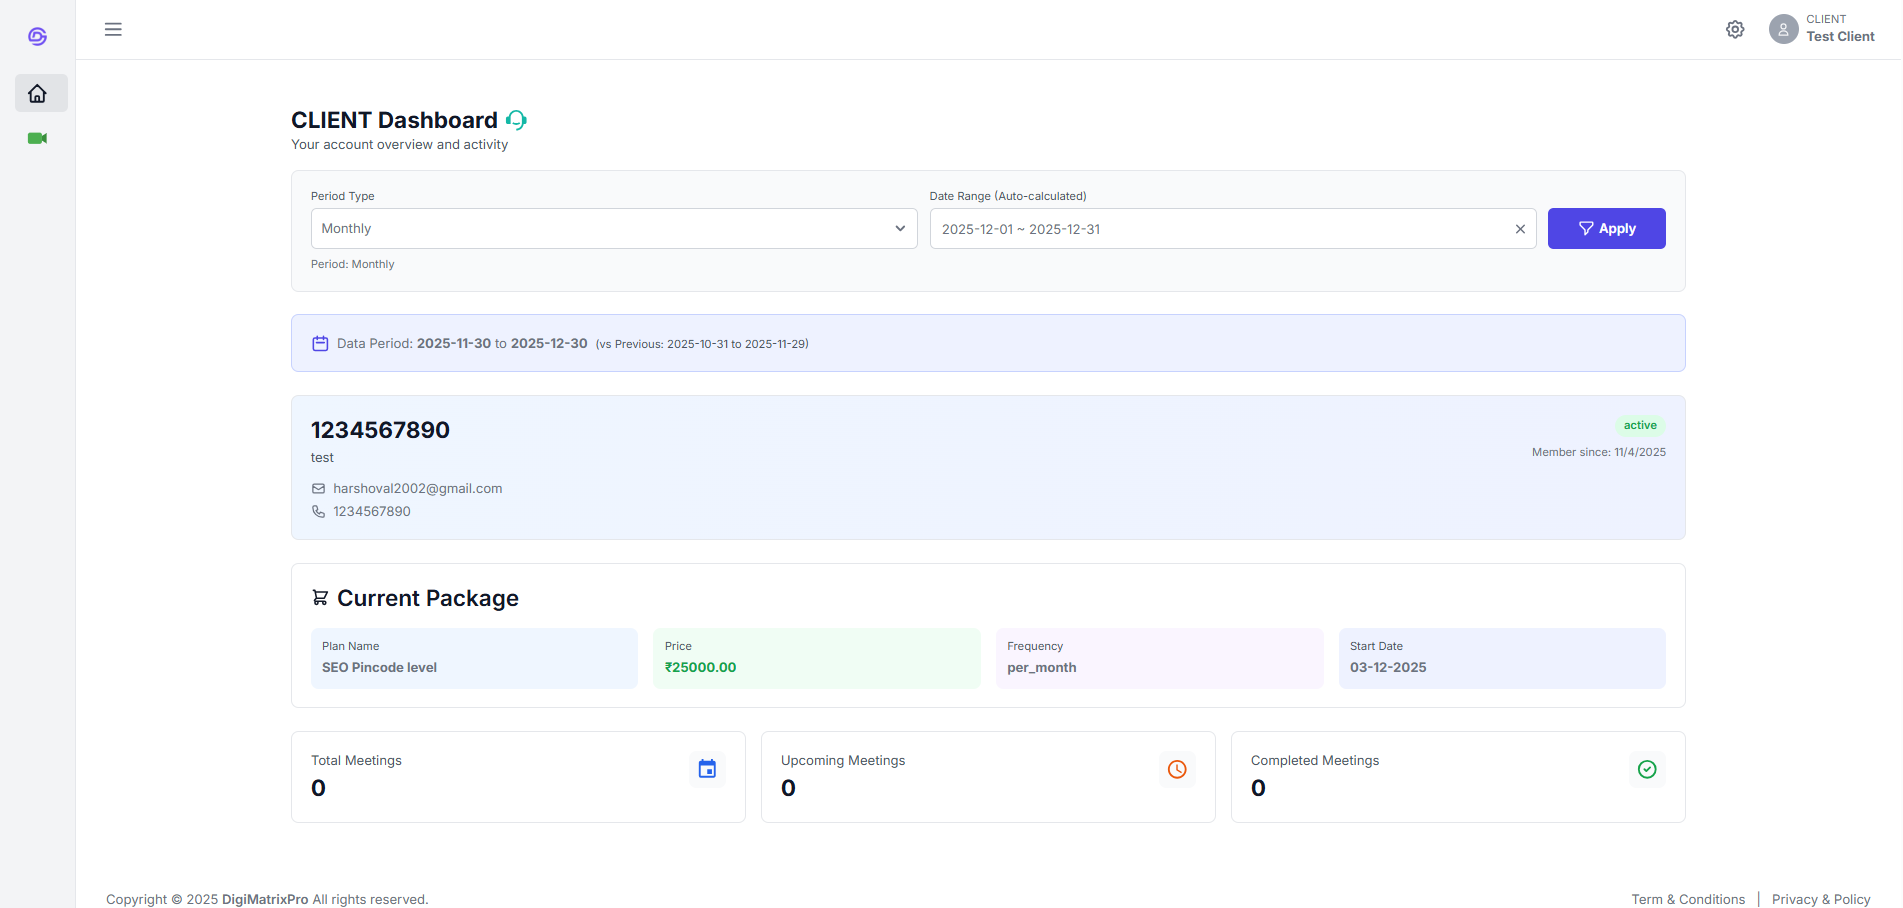Click the Monthly dropdown chevron arrow
This screenshot has width=1903, height=908.
pyautogui.click(x=899, y=229)
